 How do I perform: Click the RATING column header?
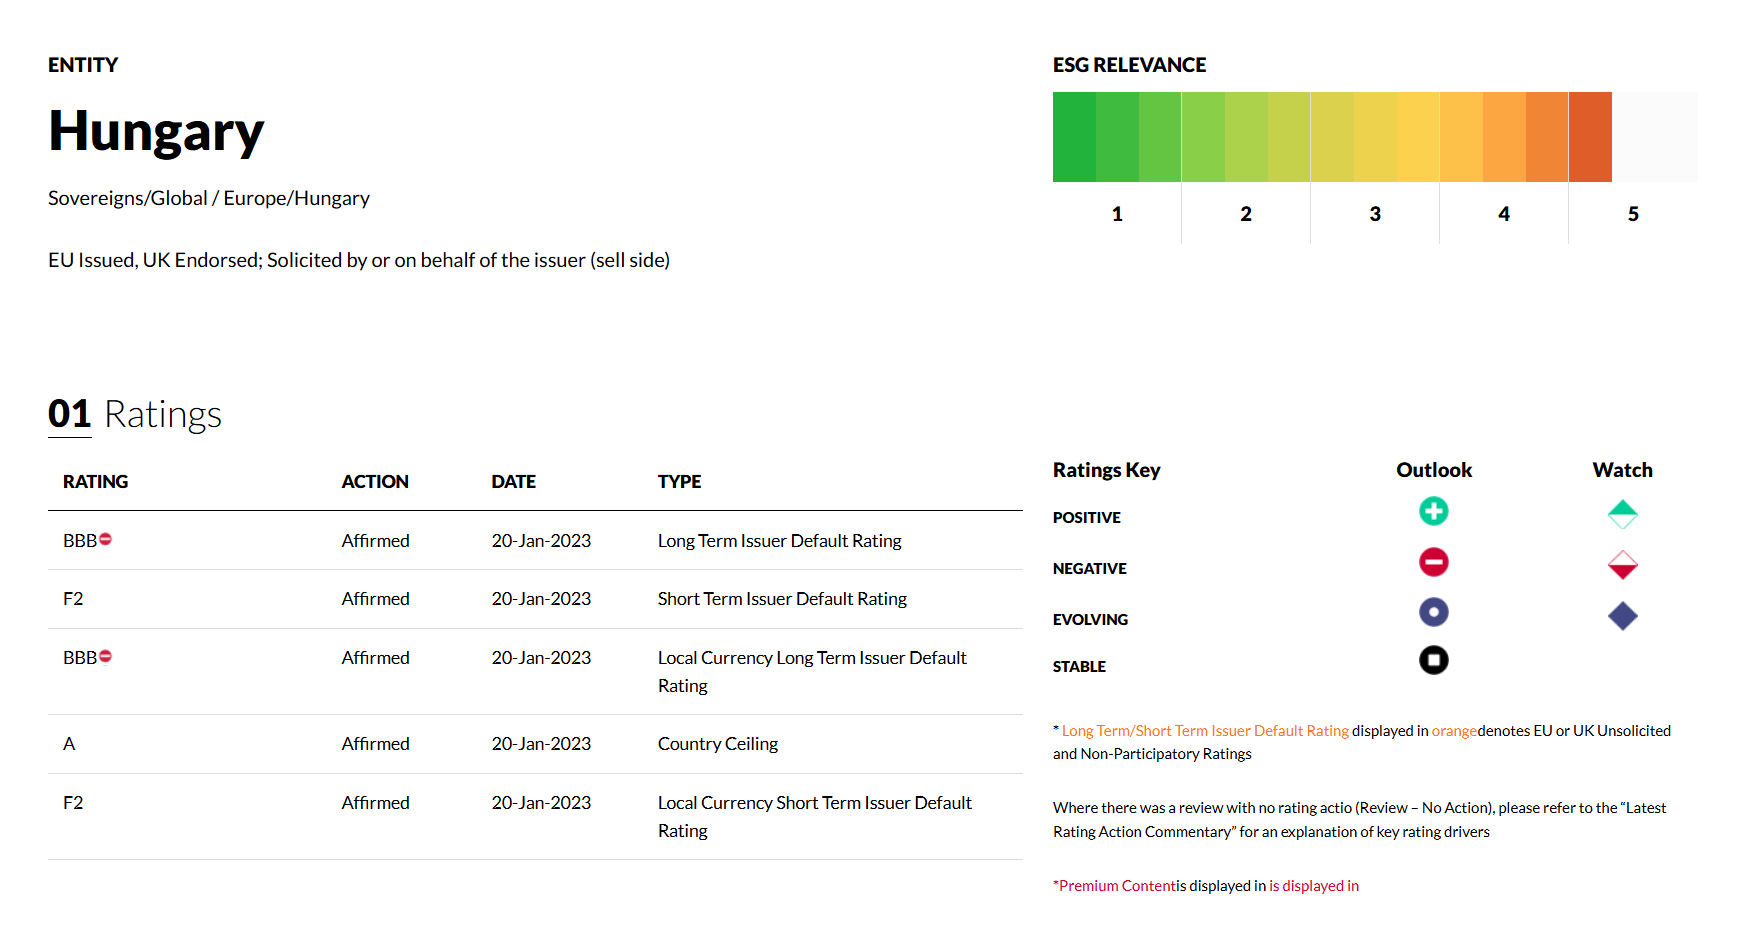pyautogui.click(x=95, y=482)
